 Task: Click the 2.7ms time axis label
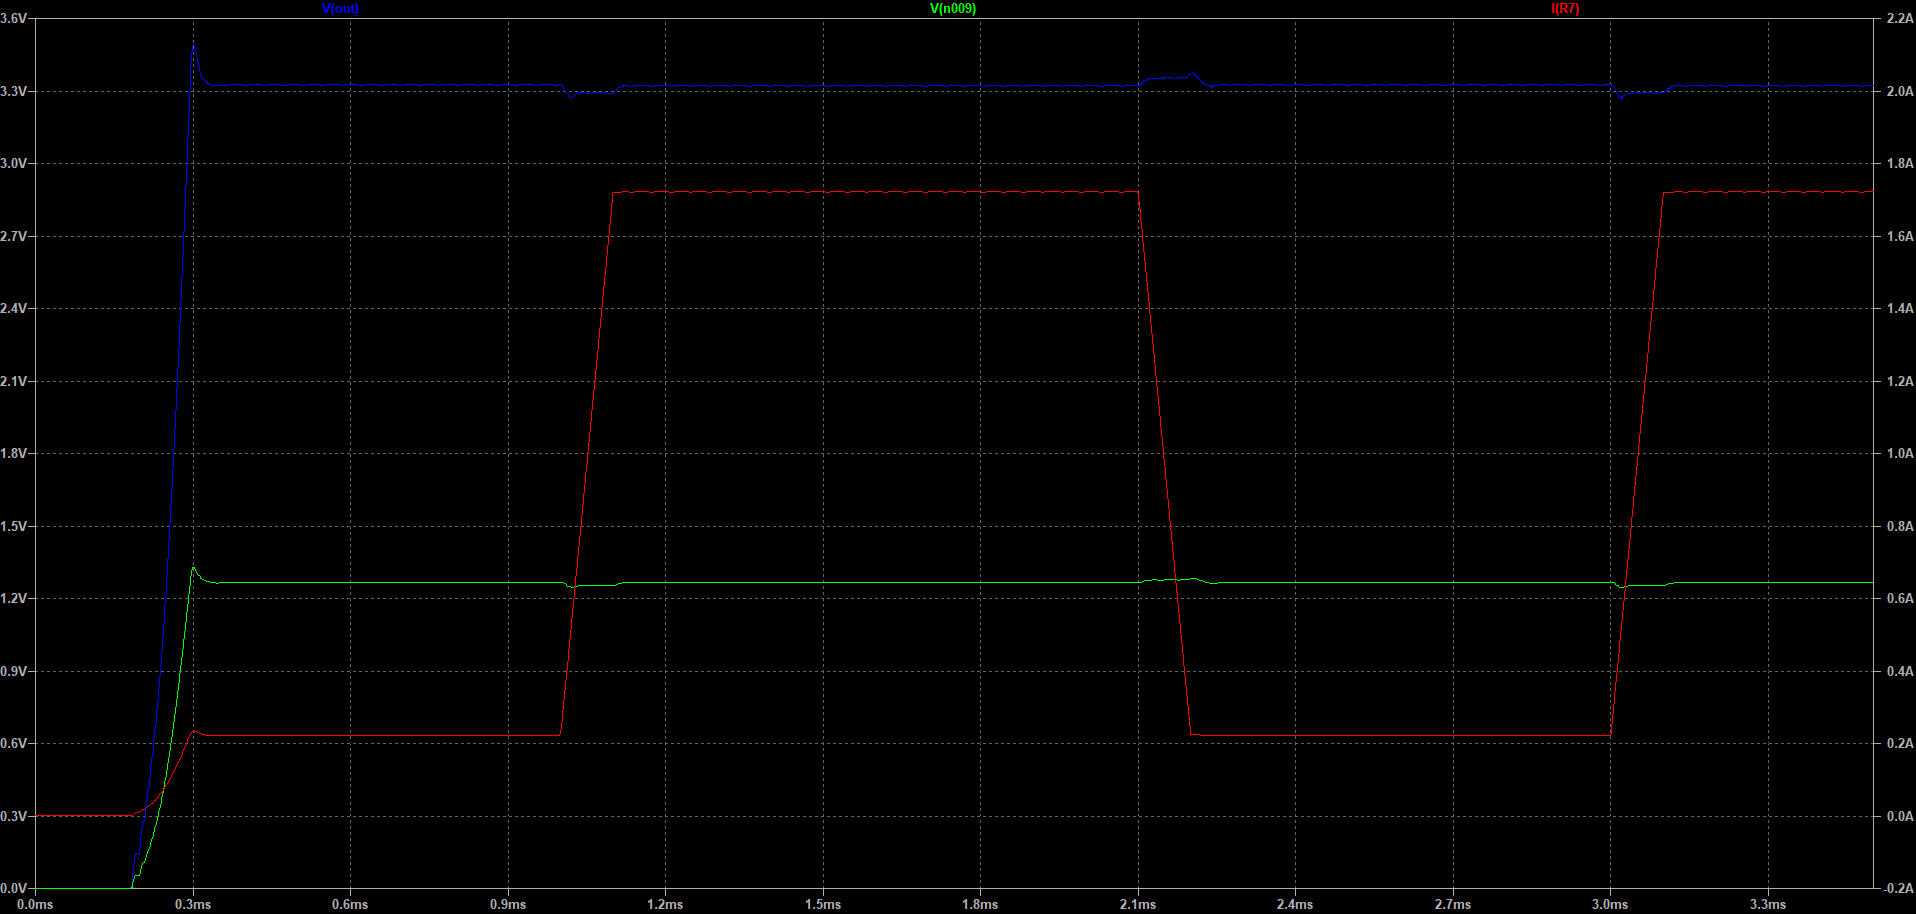[x=1453, y=904]
